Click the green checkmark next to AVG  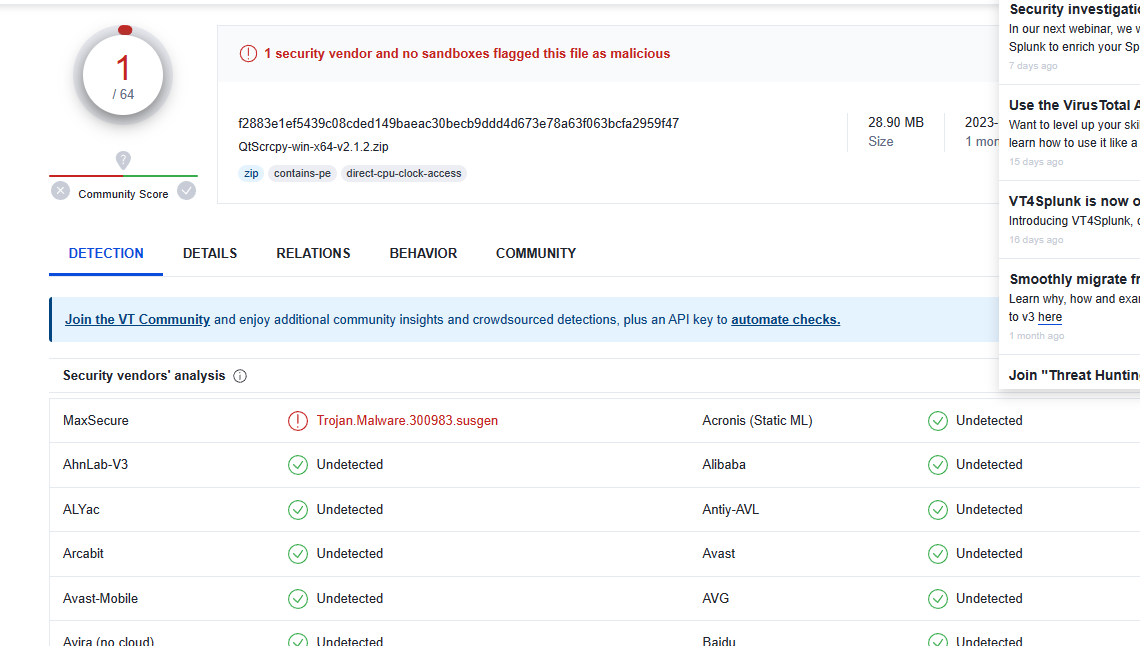click(937, 598)
